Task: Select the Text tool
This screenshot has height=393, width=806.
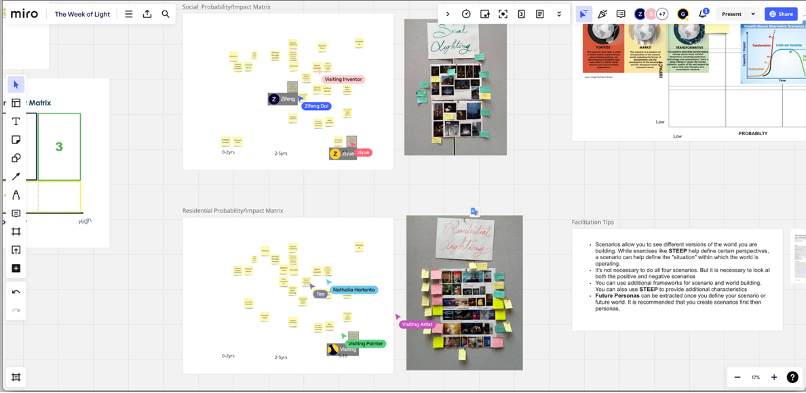Action: [16, 121]
